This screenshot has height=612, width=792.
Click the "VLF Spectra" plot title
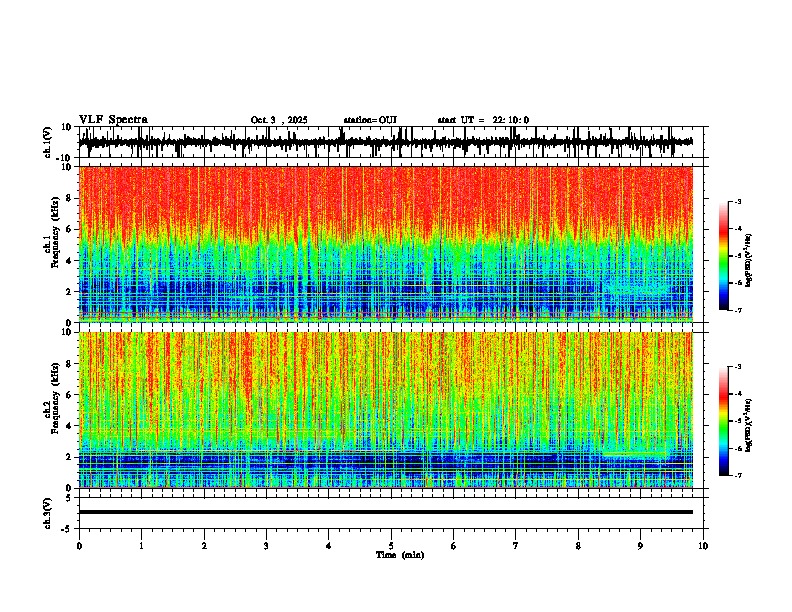click(x=113, y=120)
